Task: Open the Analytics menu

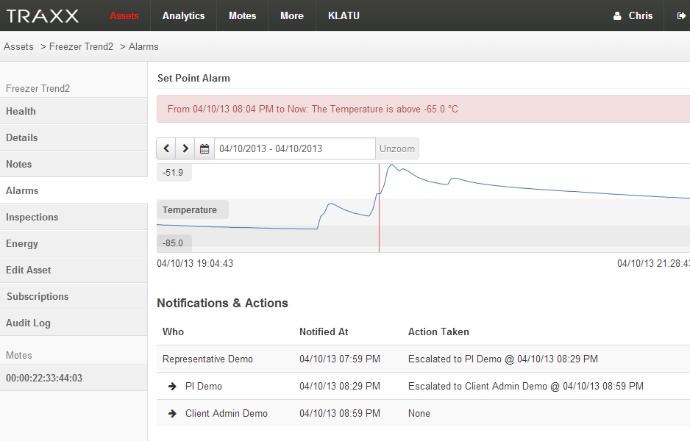Action: tap(183, 16)
